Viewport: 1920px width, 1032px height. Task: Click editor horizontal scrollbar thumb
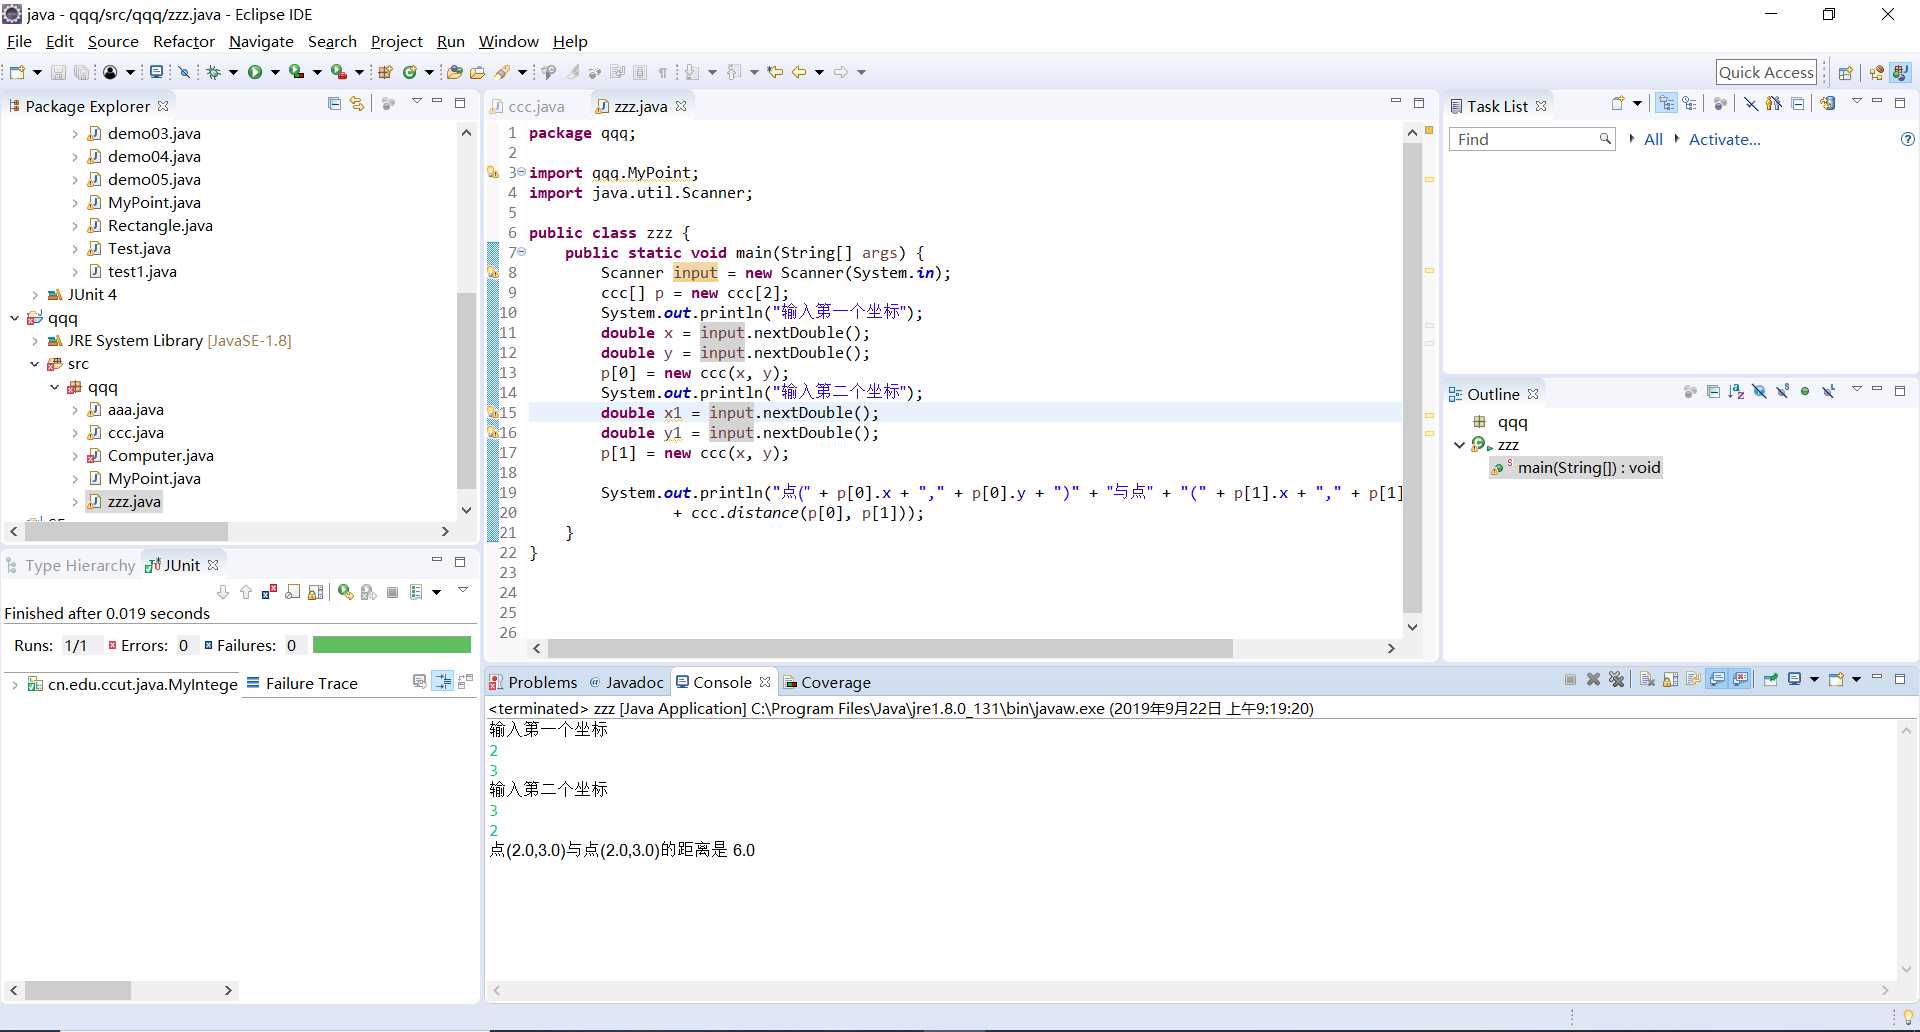[x=890, y=648]
